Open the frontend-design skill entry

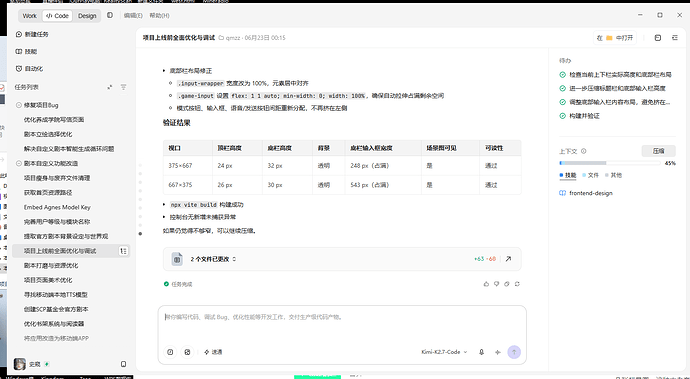pyautogui.click(x=586, y=193)
